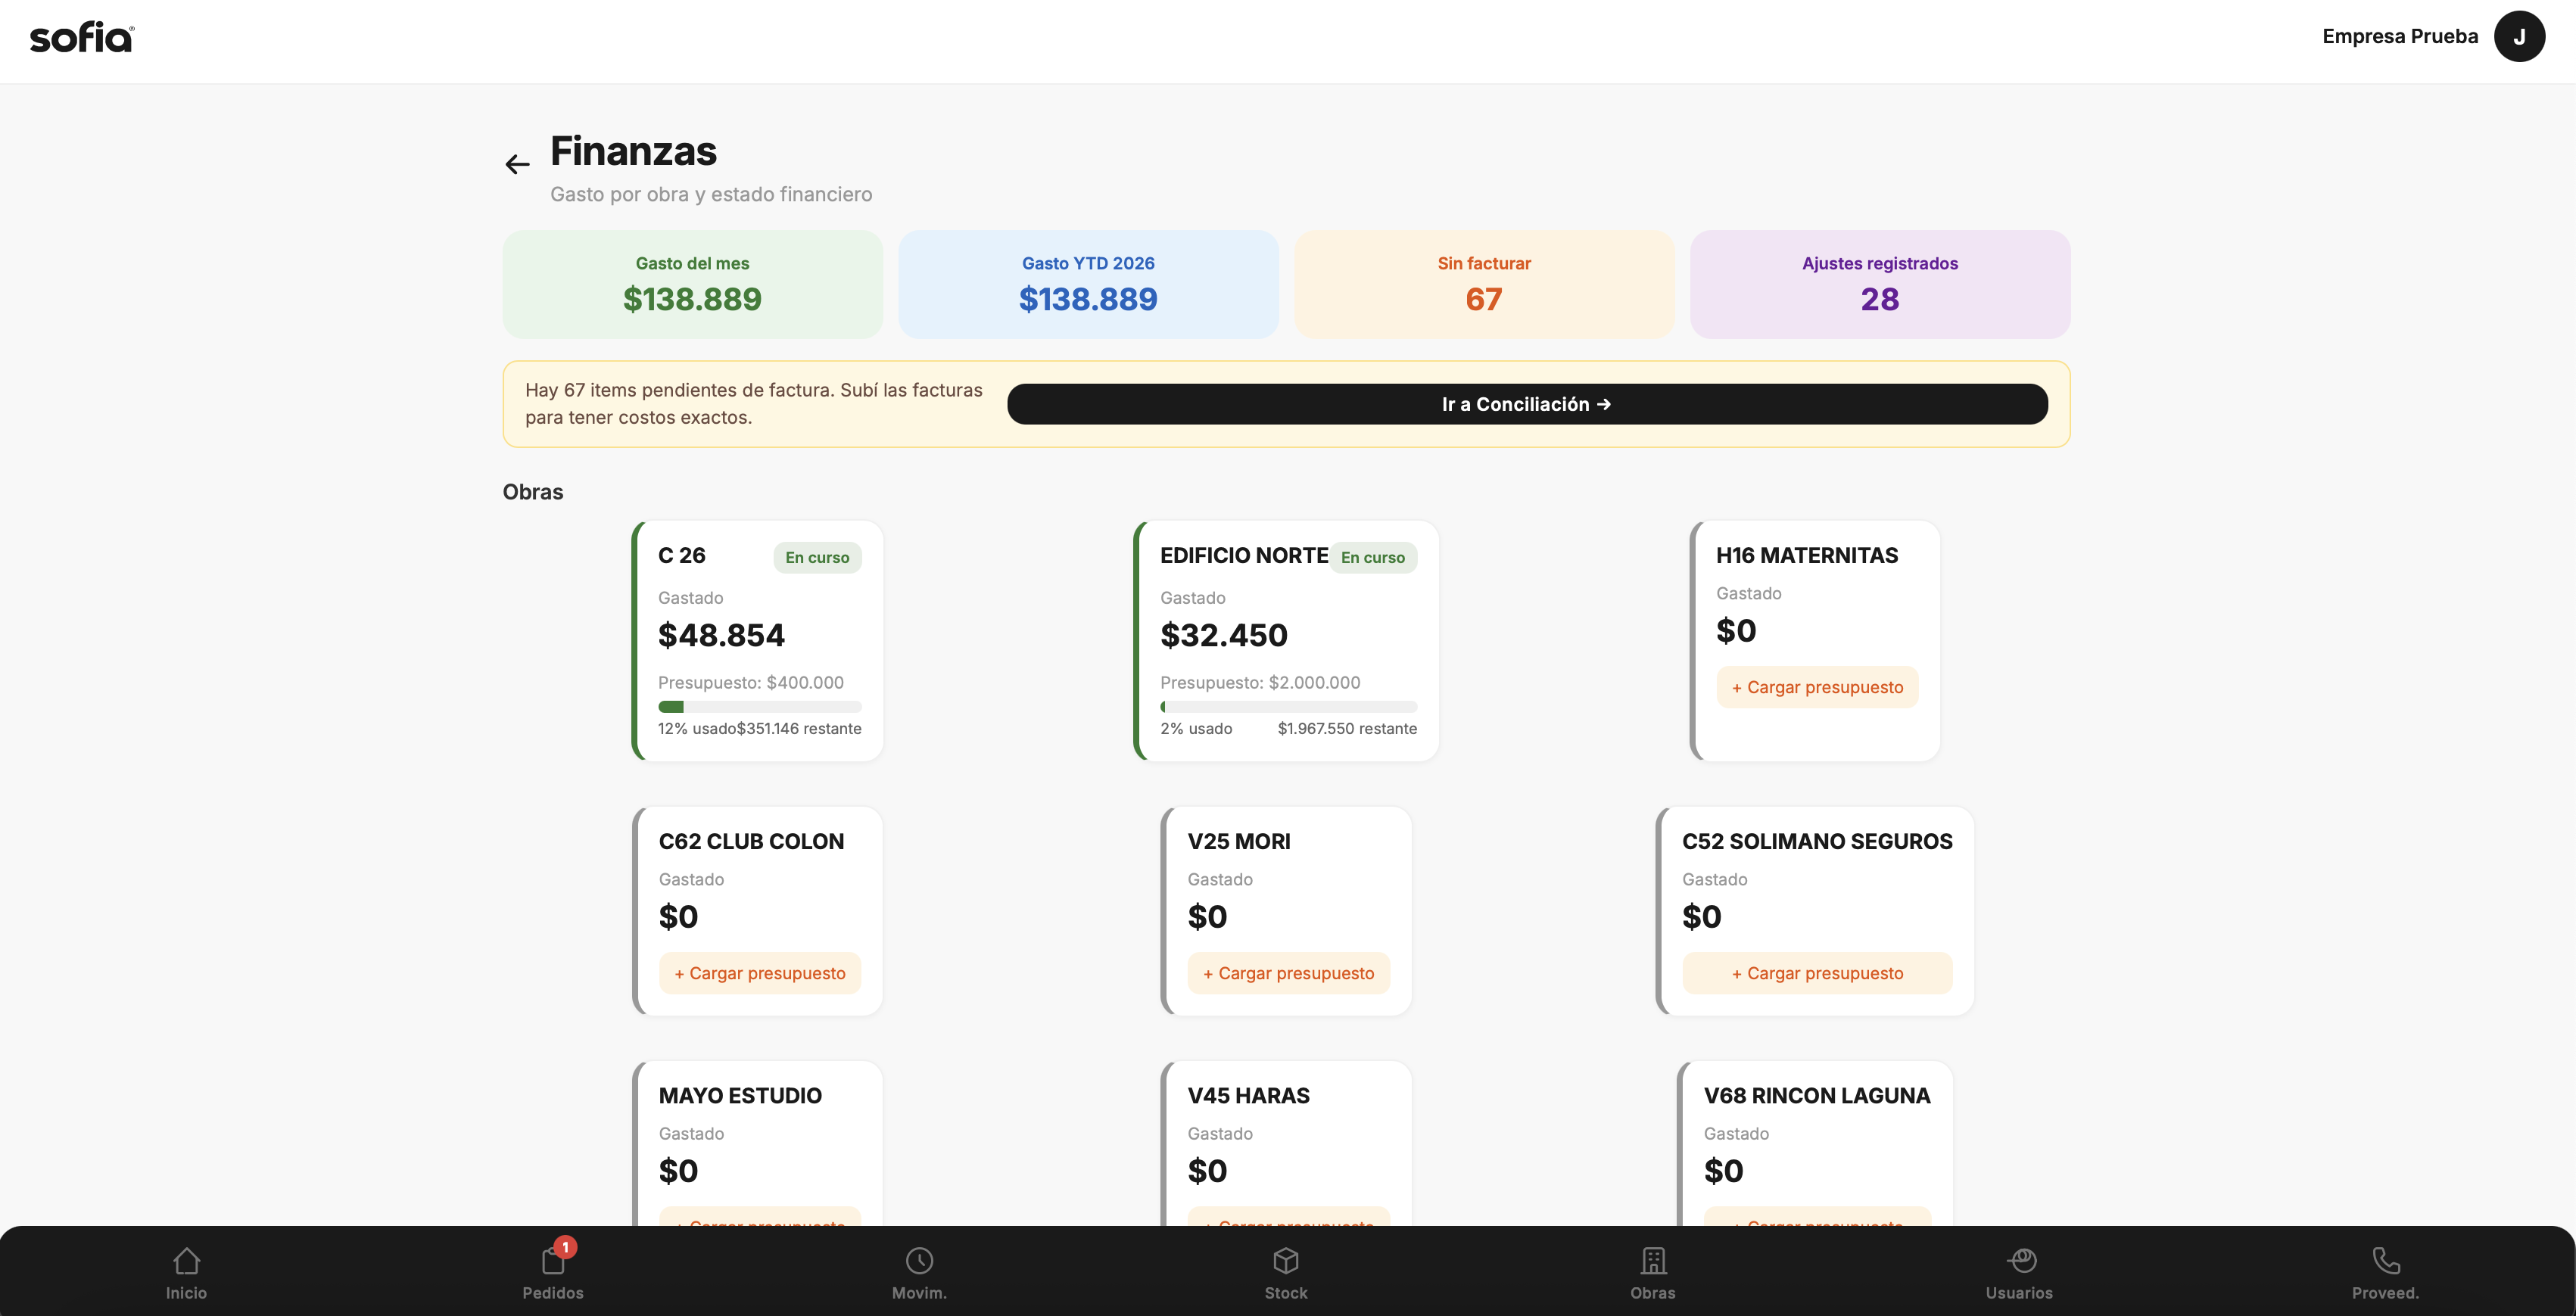Open Pedidos via the package icon

[x=553, y=1260]
